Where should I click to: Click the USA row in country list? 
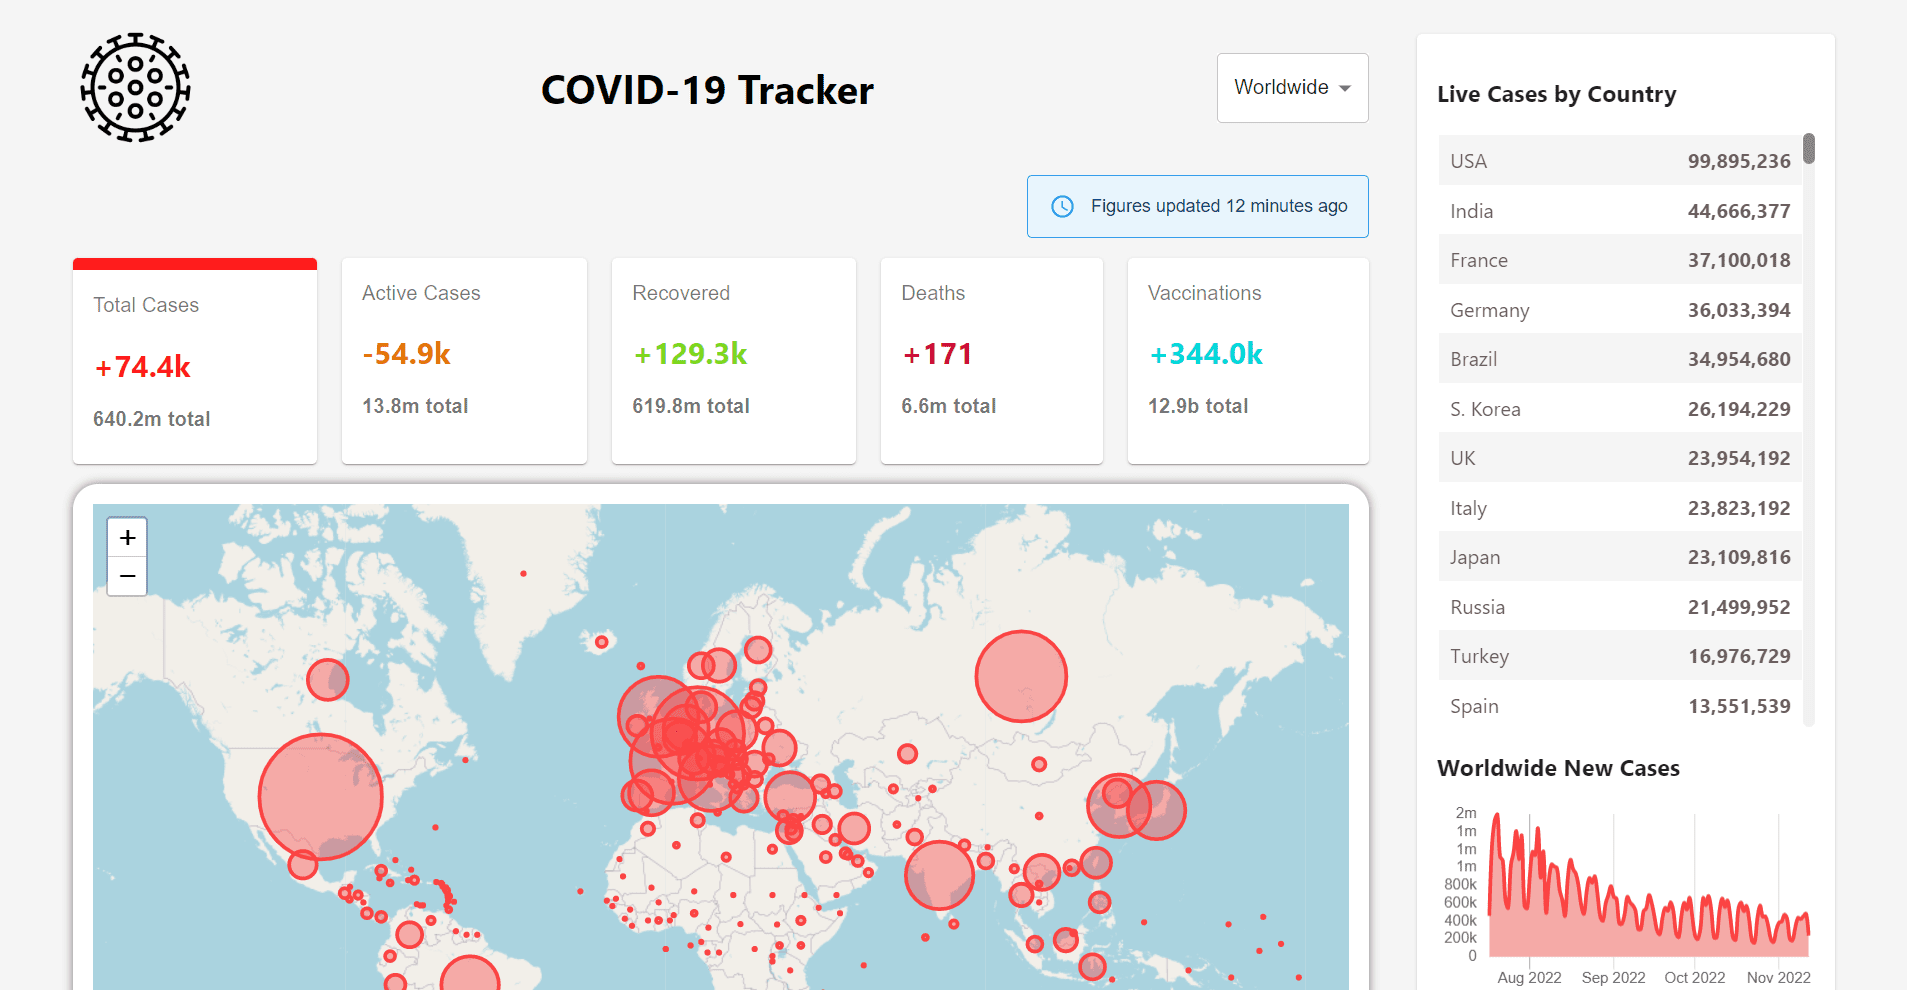pyautogui.click(x=1620, y=161)
